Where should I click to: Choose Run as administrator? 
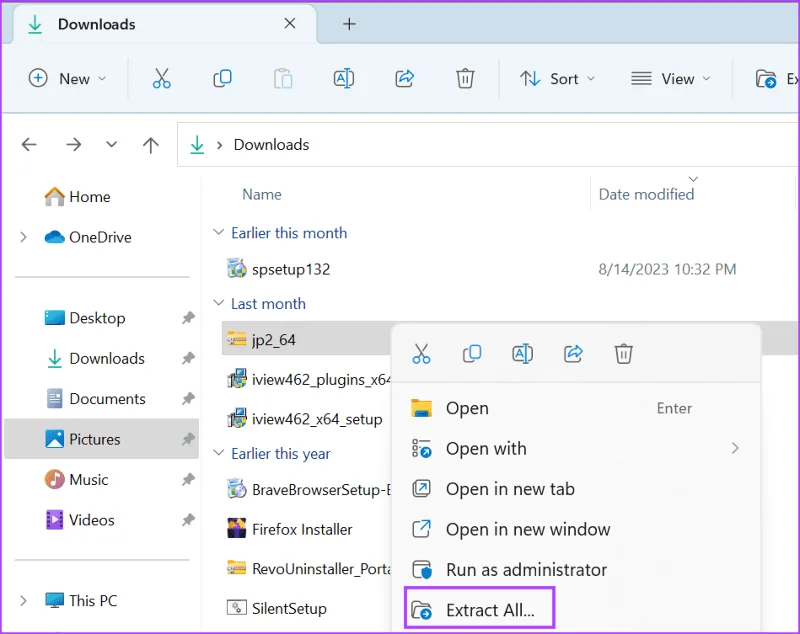(576, 569)
